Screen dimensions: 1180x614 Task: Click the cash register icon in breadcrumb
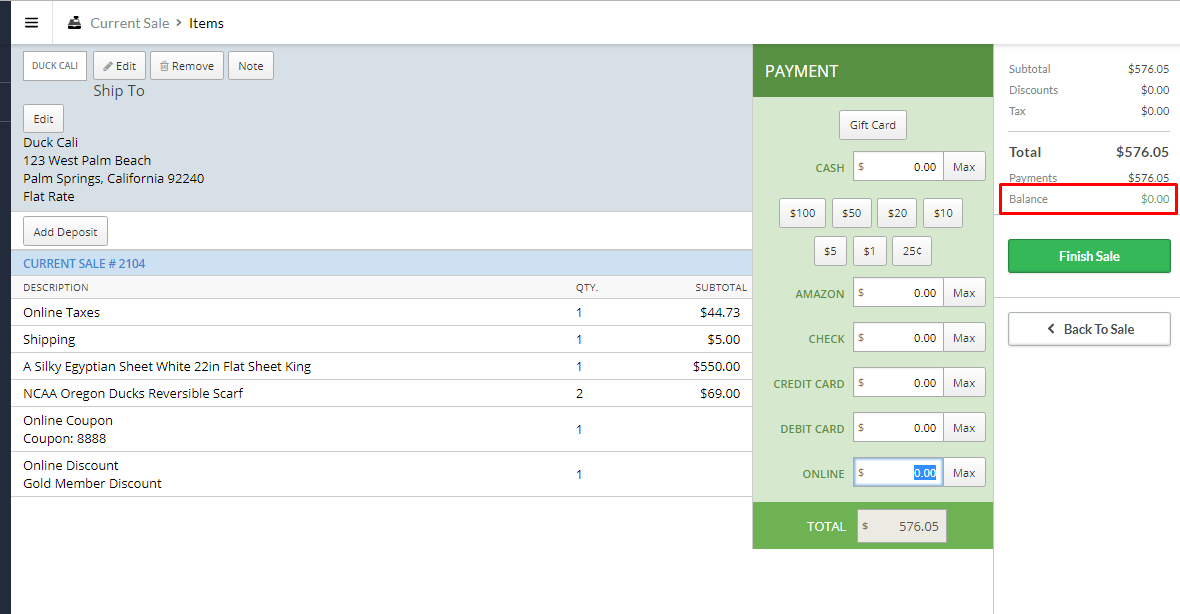point(75,23)
